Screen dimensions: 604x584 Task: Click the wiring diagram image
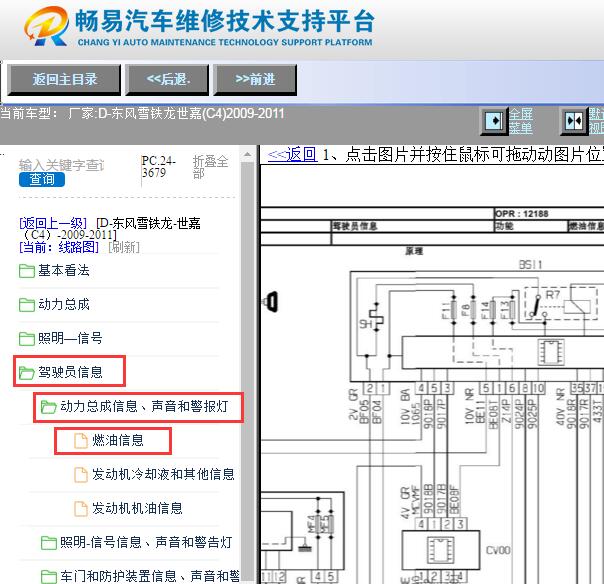[432, 376]
